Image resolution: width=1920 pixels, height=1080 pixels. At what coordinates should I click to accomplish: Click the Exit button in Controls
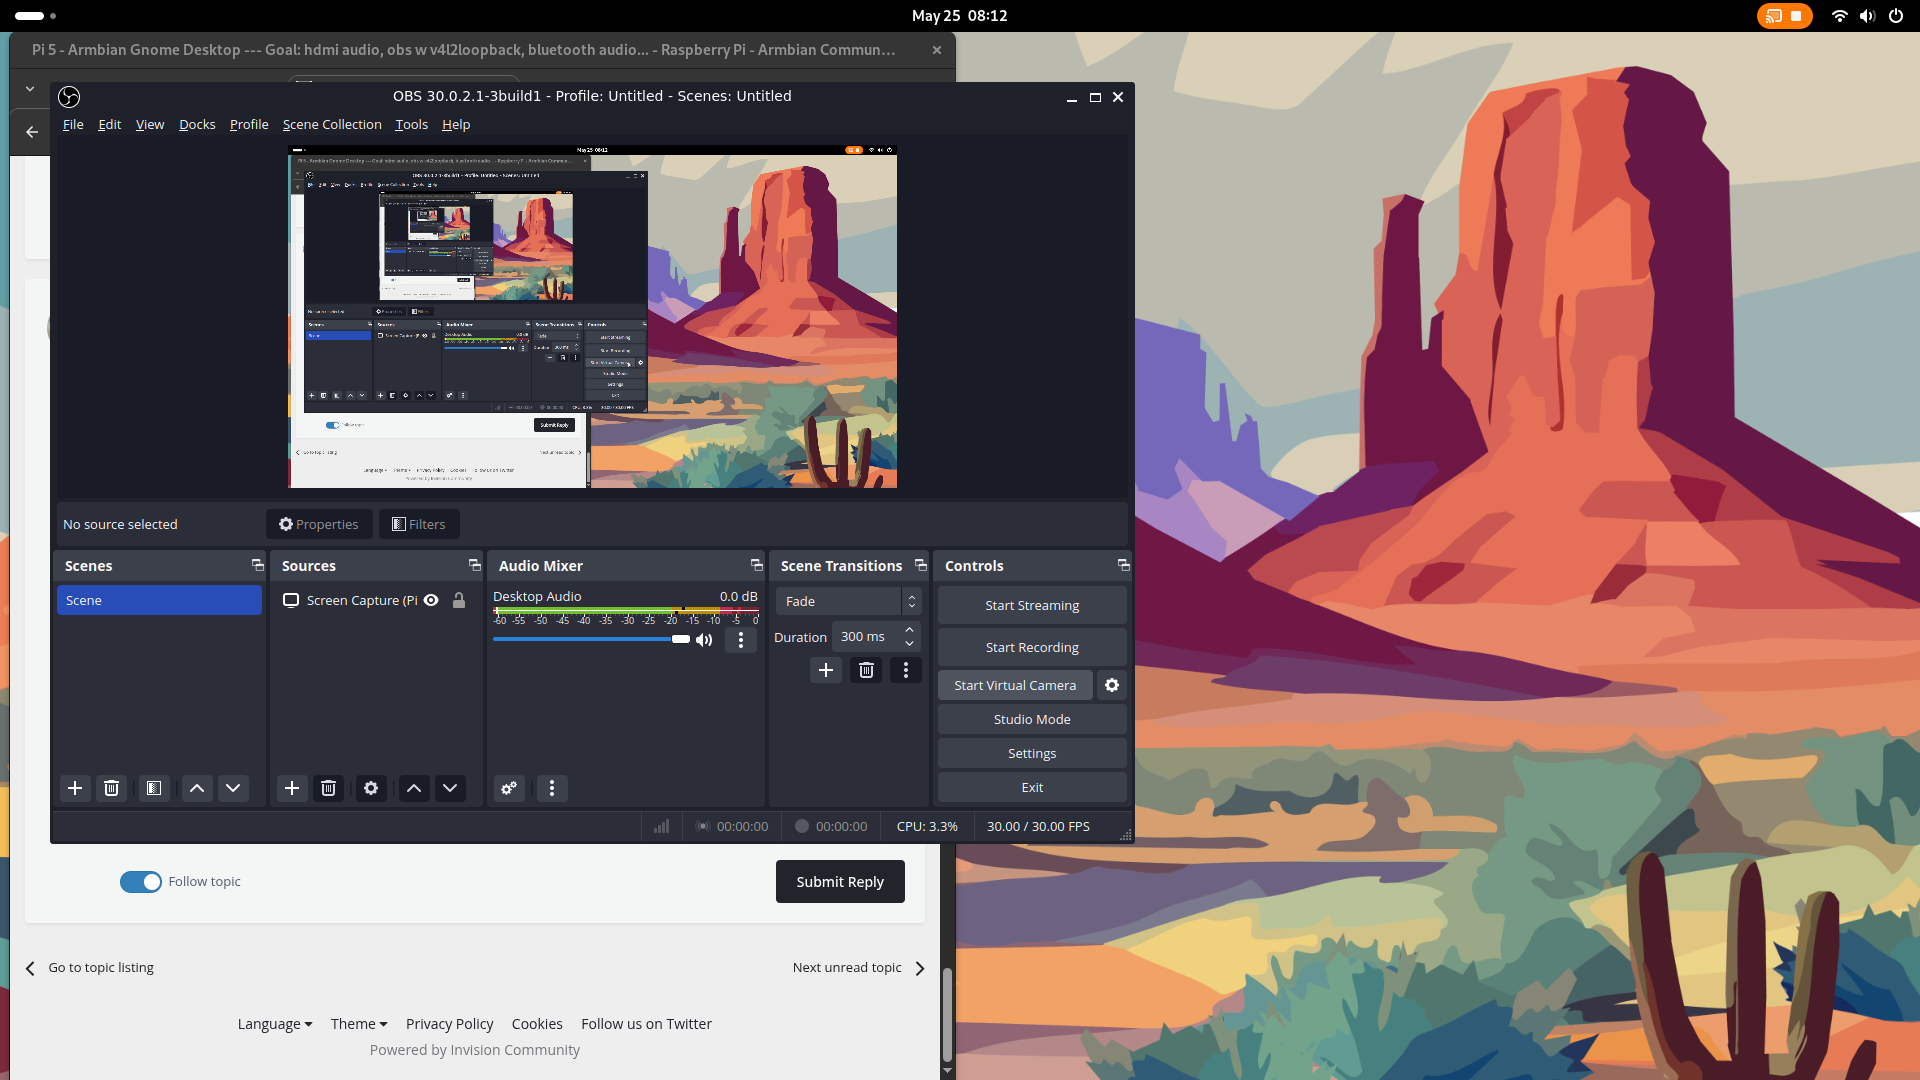point(1032,787)
